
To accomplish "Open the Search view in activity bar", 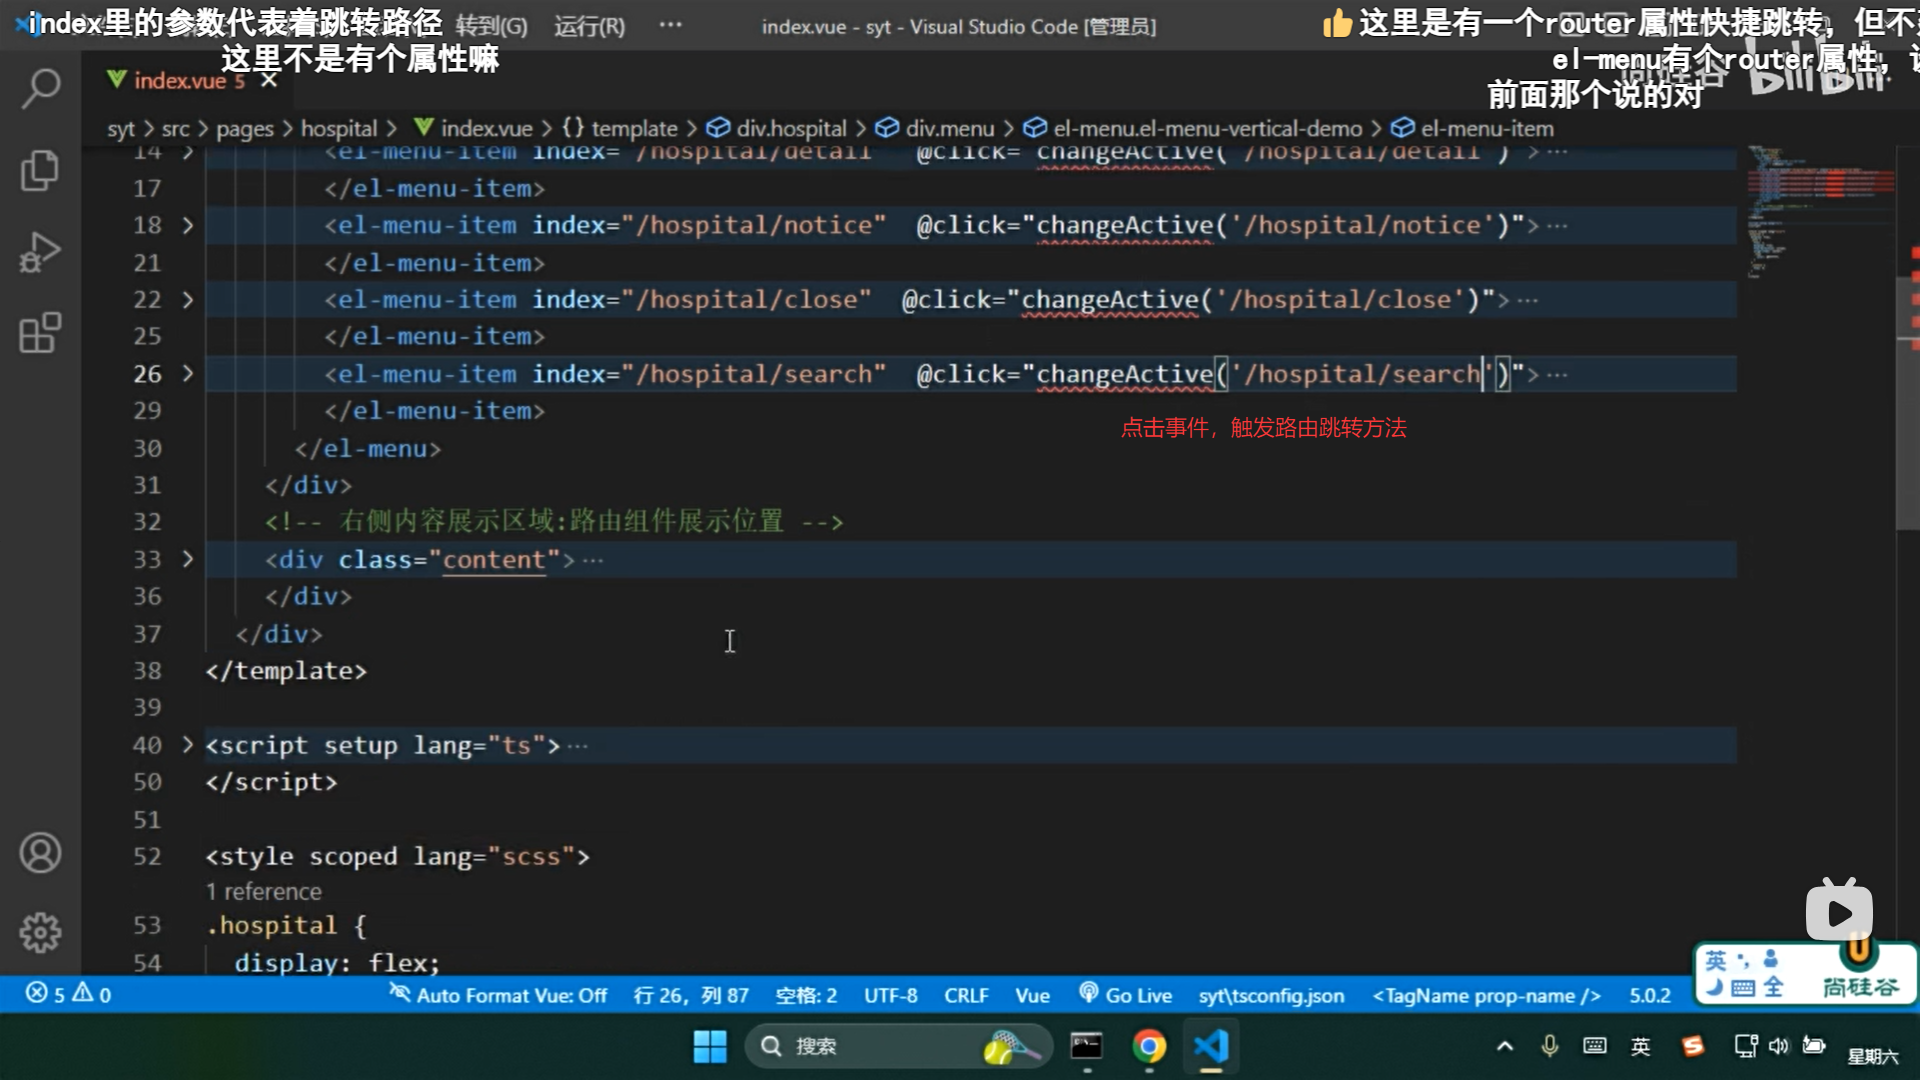I will (x=40, y=88).
